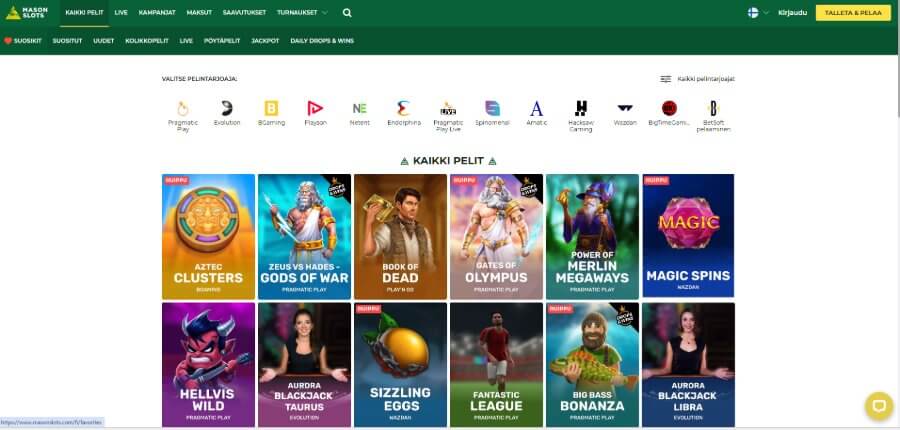The image size is (900, 430).
Task: Click the Finnish flag language icon
Action: tap(753, 13)
